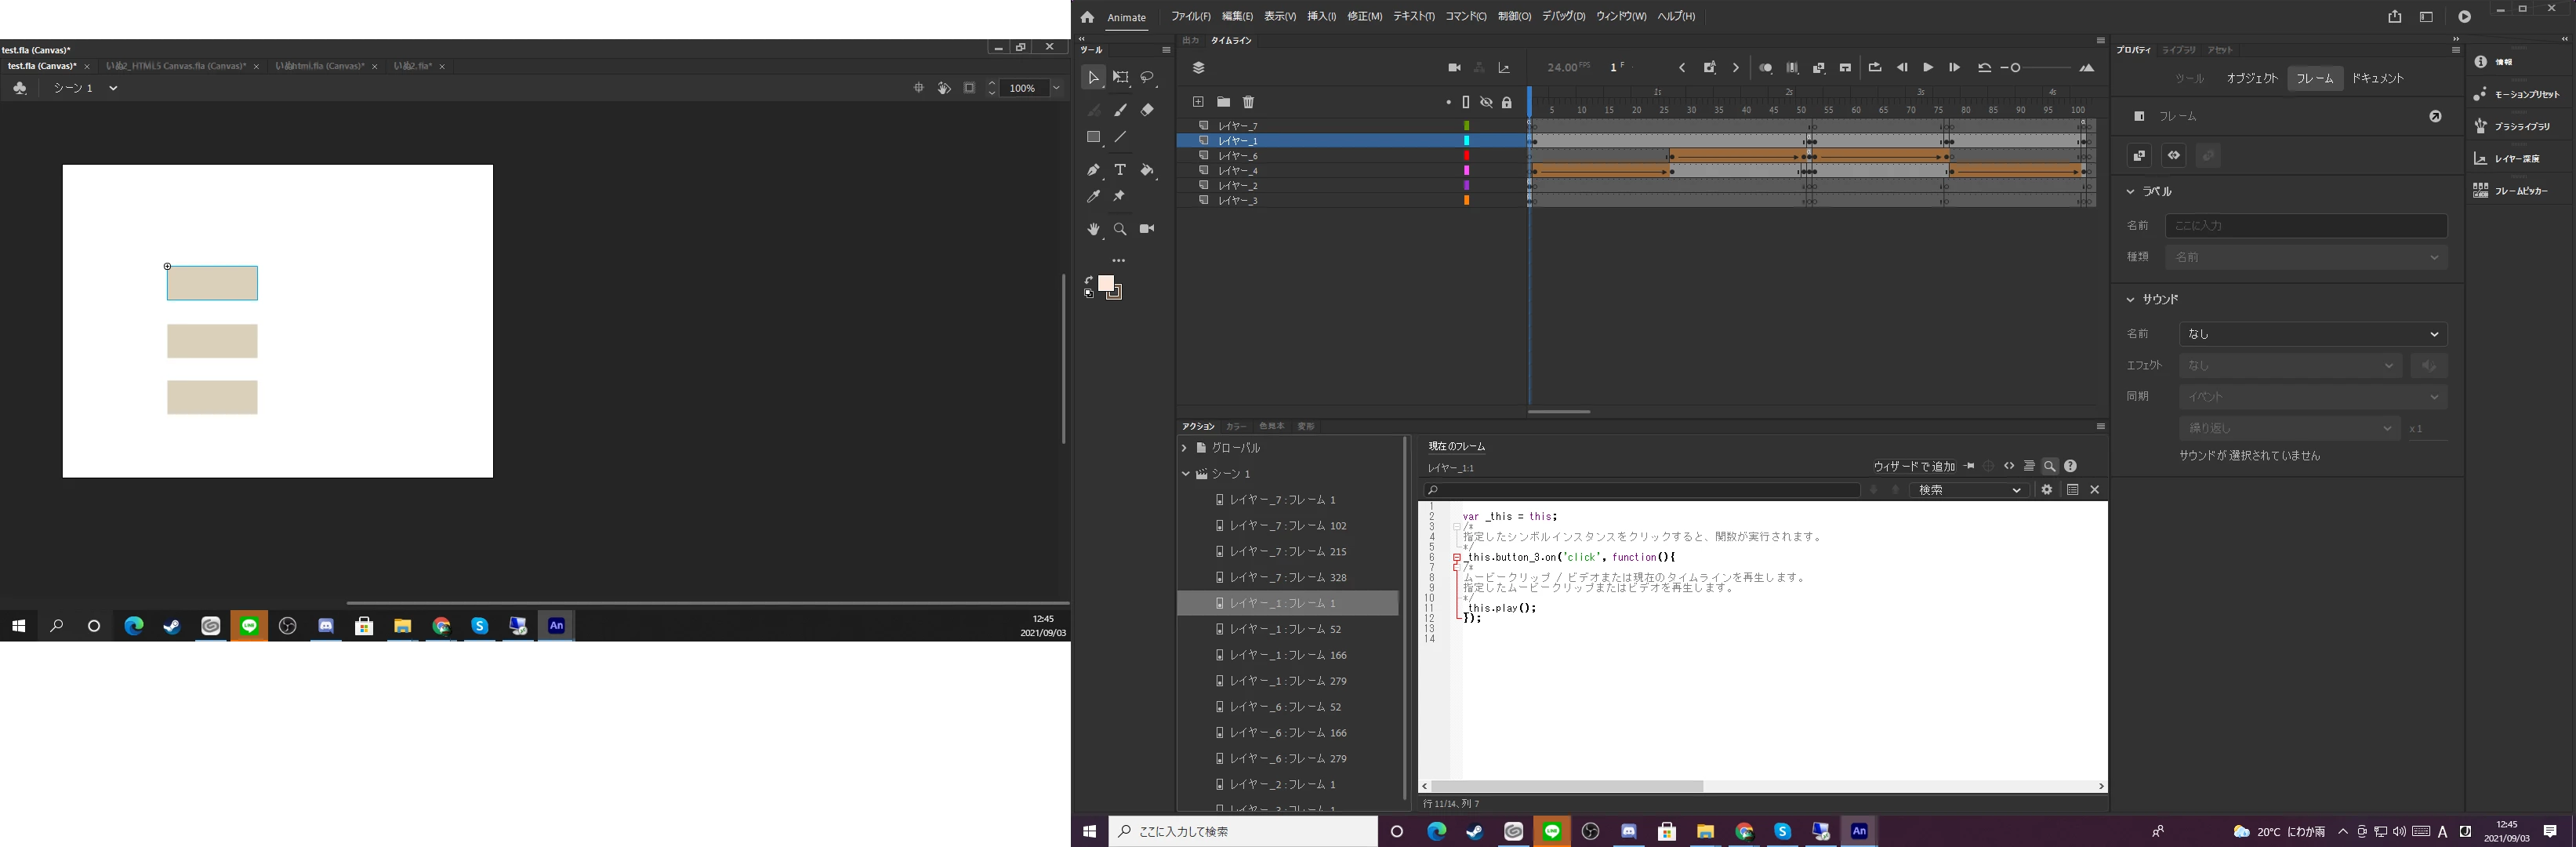Toggle outline color swatch of レイヤー_6
The height and width of the screenshot is (847, 2576).
click(x=1466, y=156)
